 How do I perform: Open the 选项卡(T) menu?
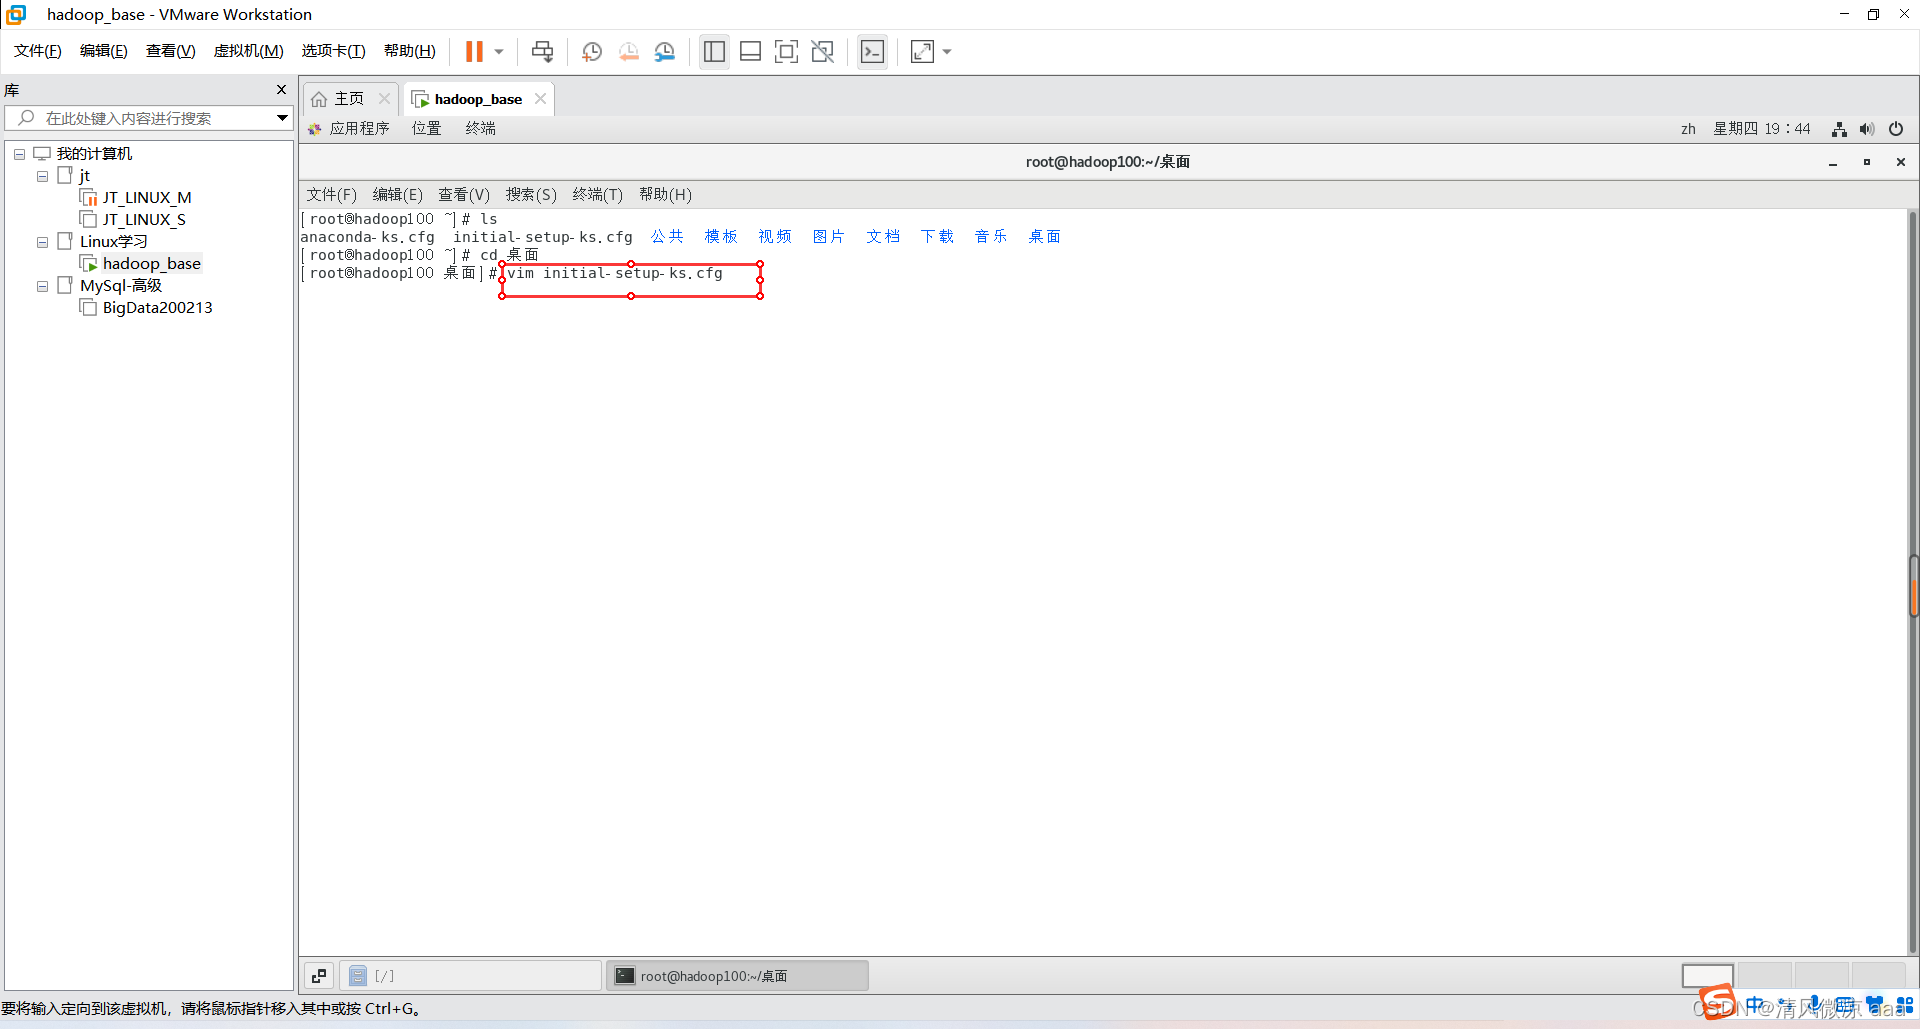[334, 51]
